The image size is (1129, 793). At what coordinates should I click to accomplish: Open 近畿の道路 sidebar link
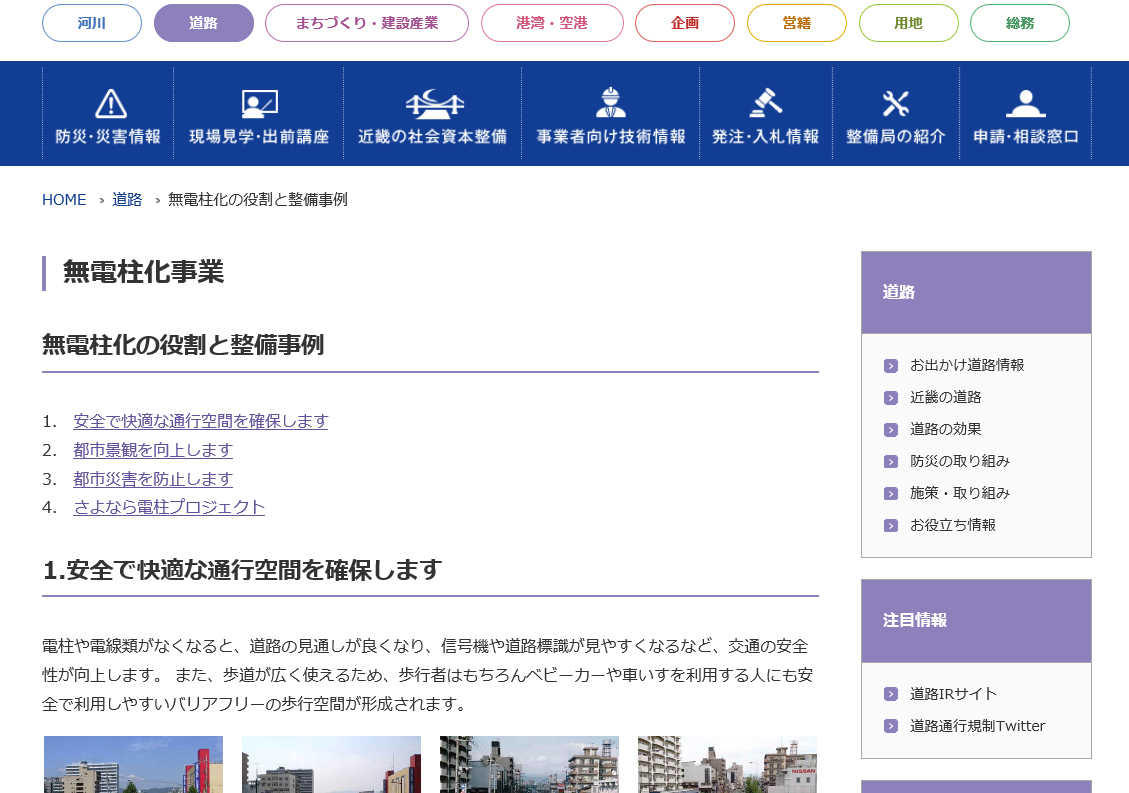945,398
